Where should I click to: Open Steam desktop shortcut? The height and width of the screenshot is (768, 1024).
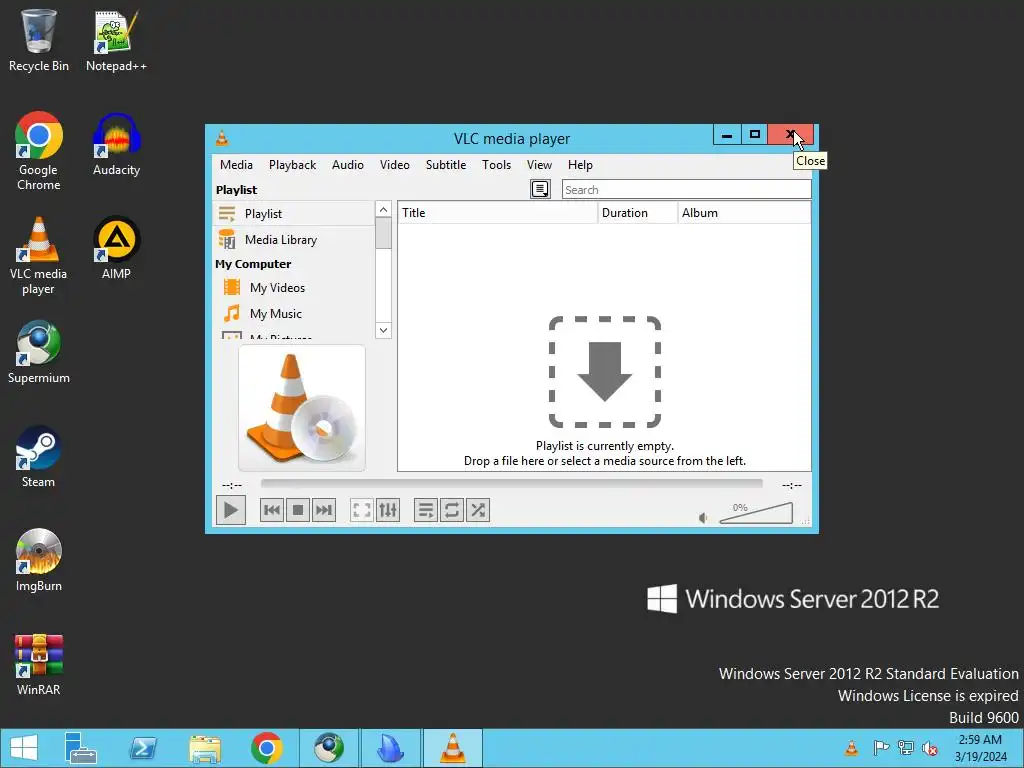(x=39, y=456)
